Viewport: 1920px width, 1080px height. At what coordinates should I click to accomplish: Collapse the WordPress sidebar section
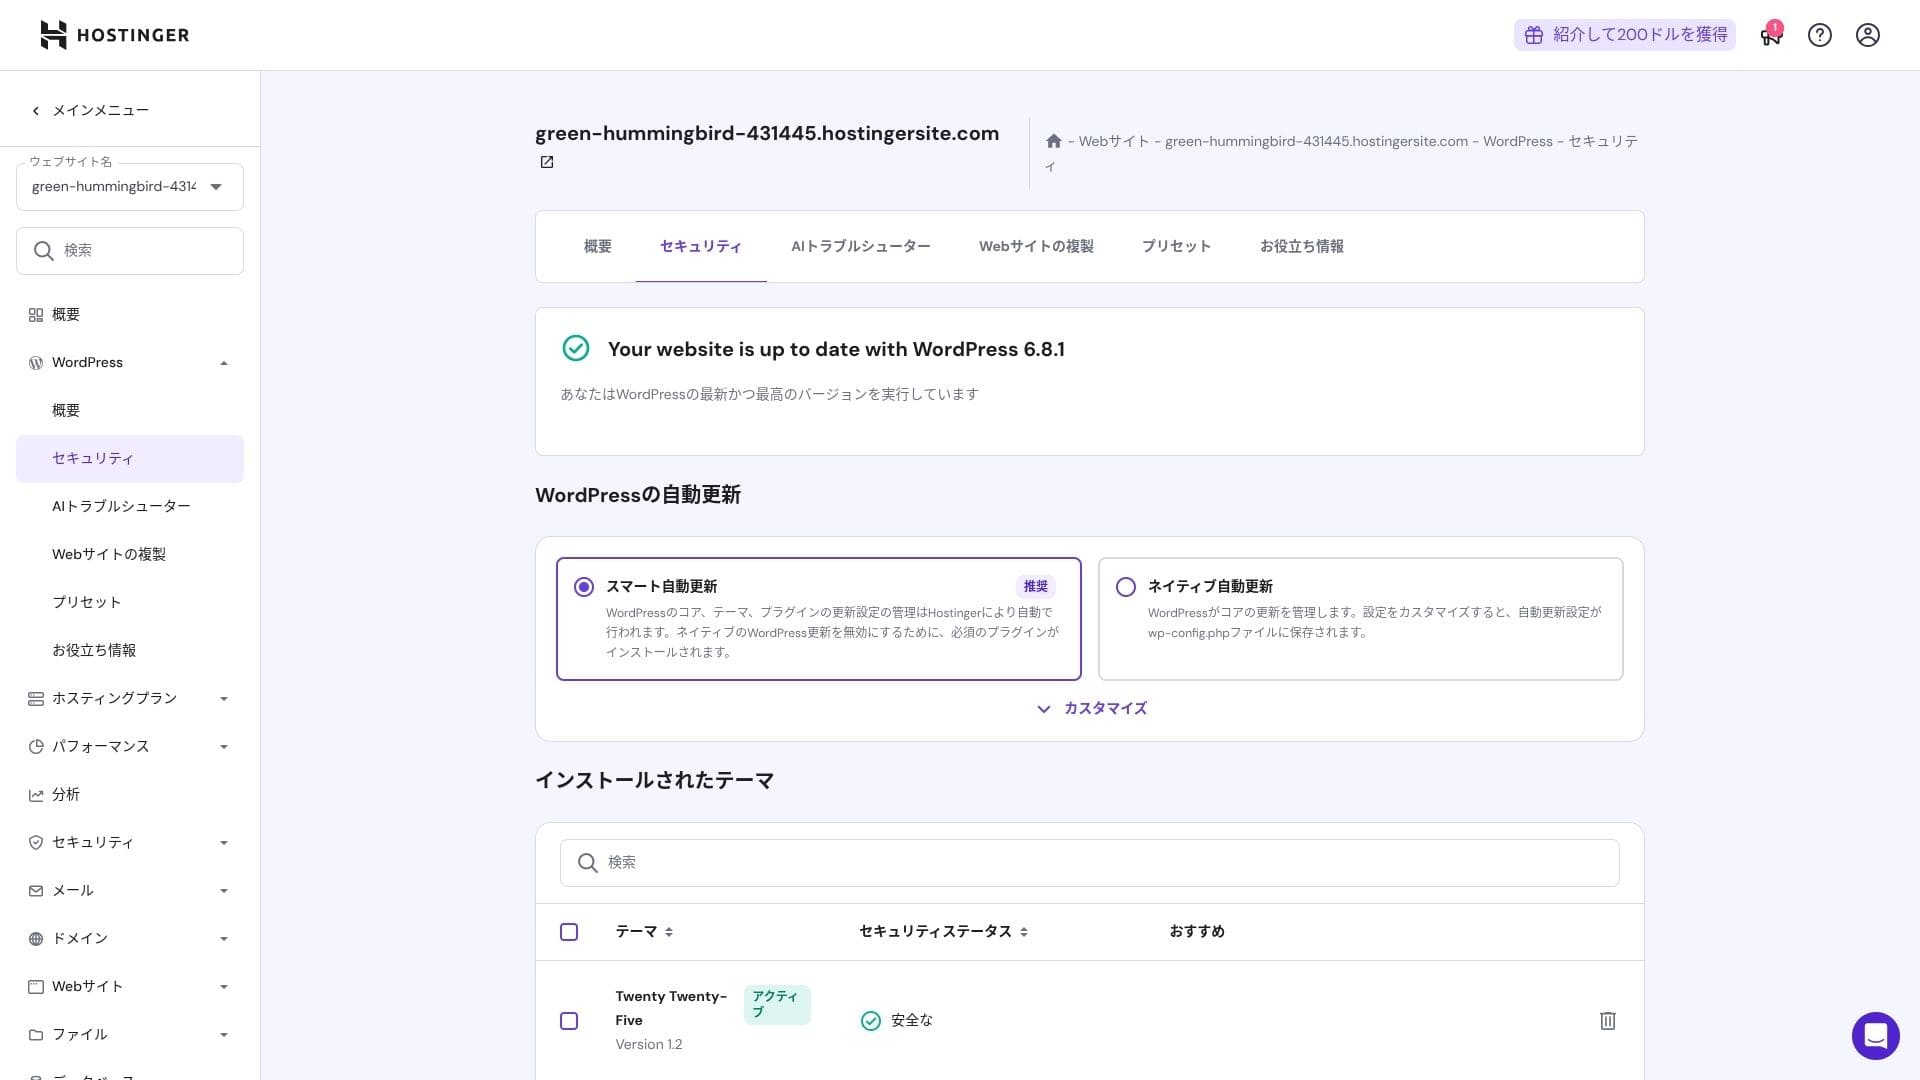tap(224, 363)
